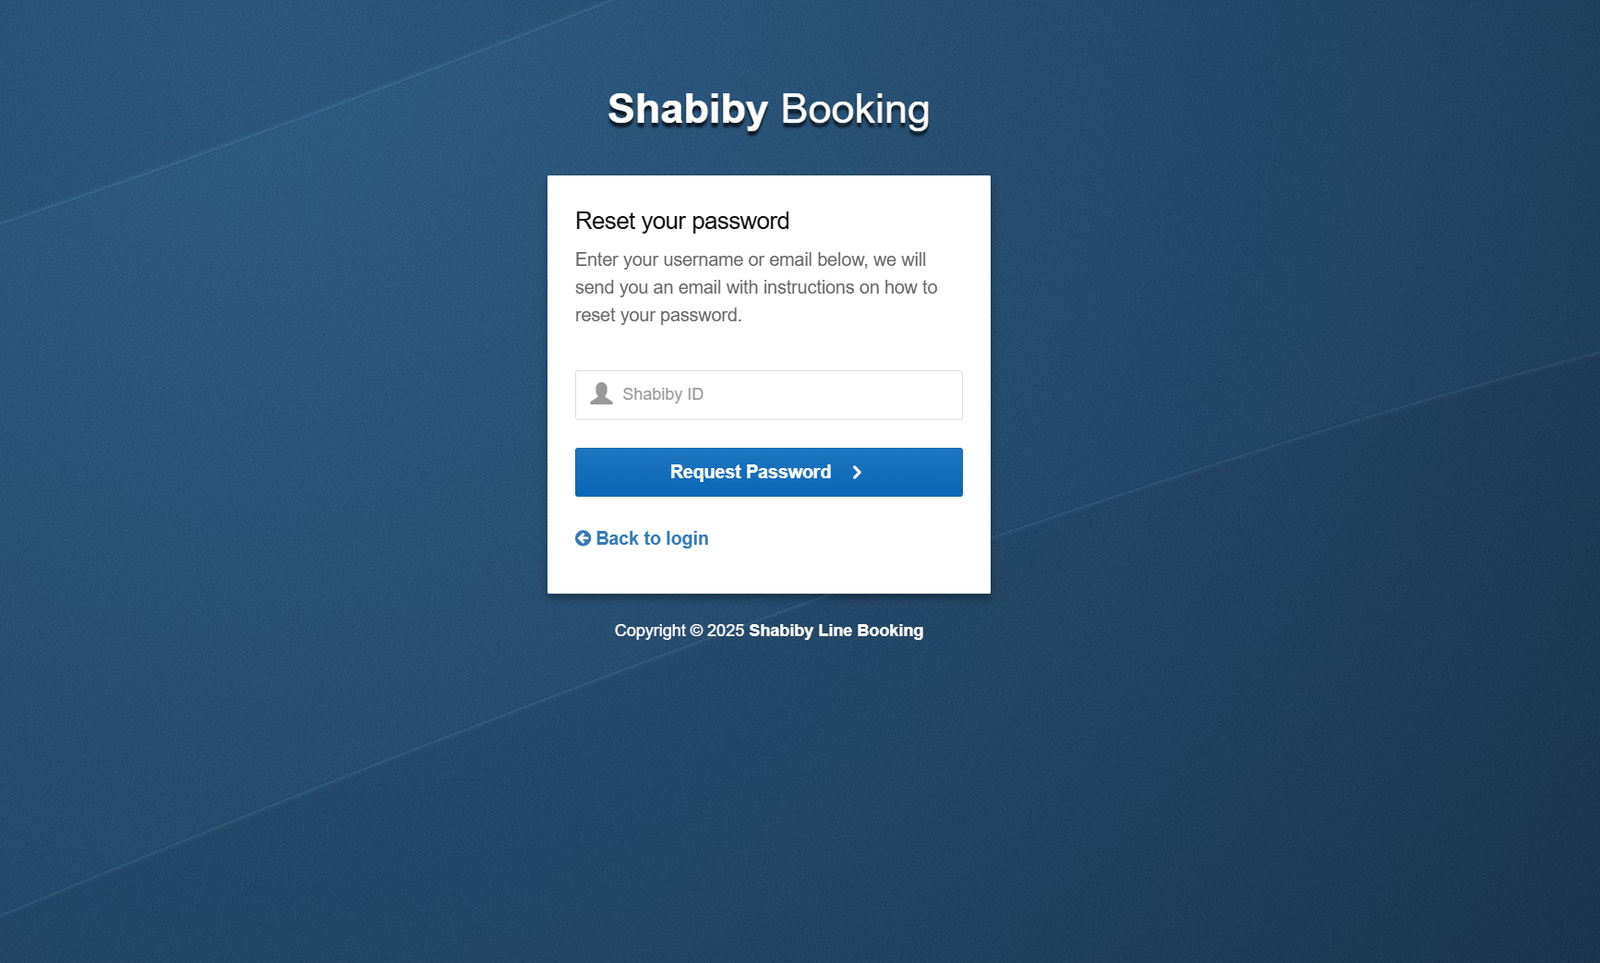Image resolution: width=1600 pixels, height=963 pixels.
Task: Click the word Copyright in the footer
Action: (x=650, y=631)
